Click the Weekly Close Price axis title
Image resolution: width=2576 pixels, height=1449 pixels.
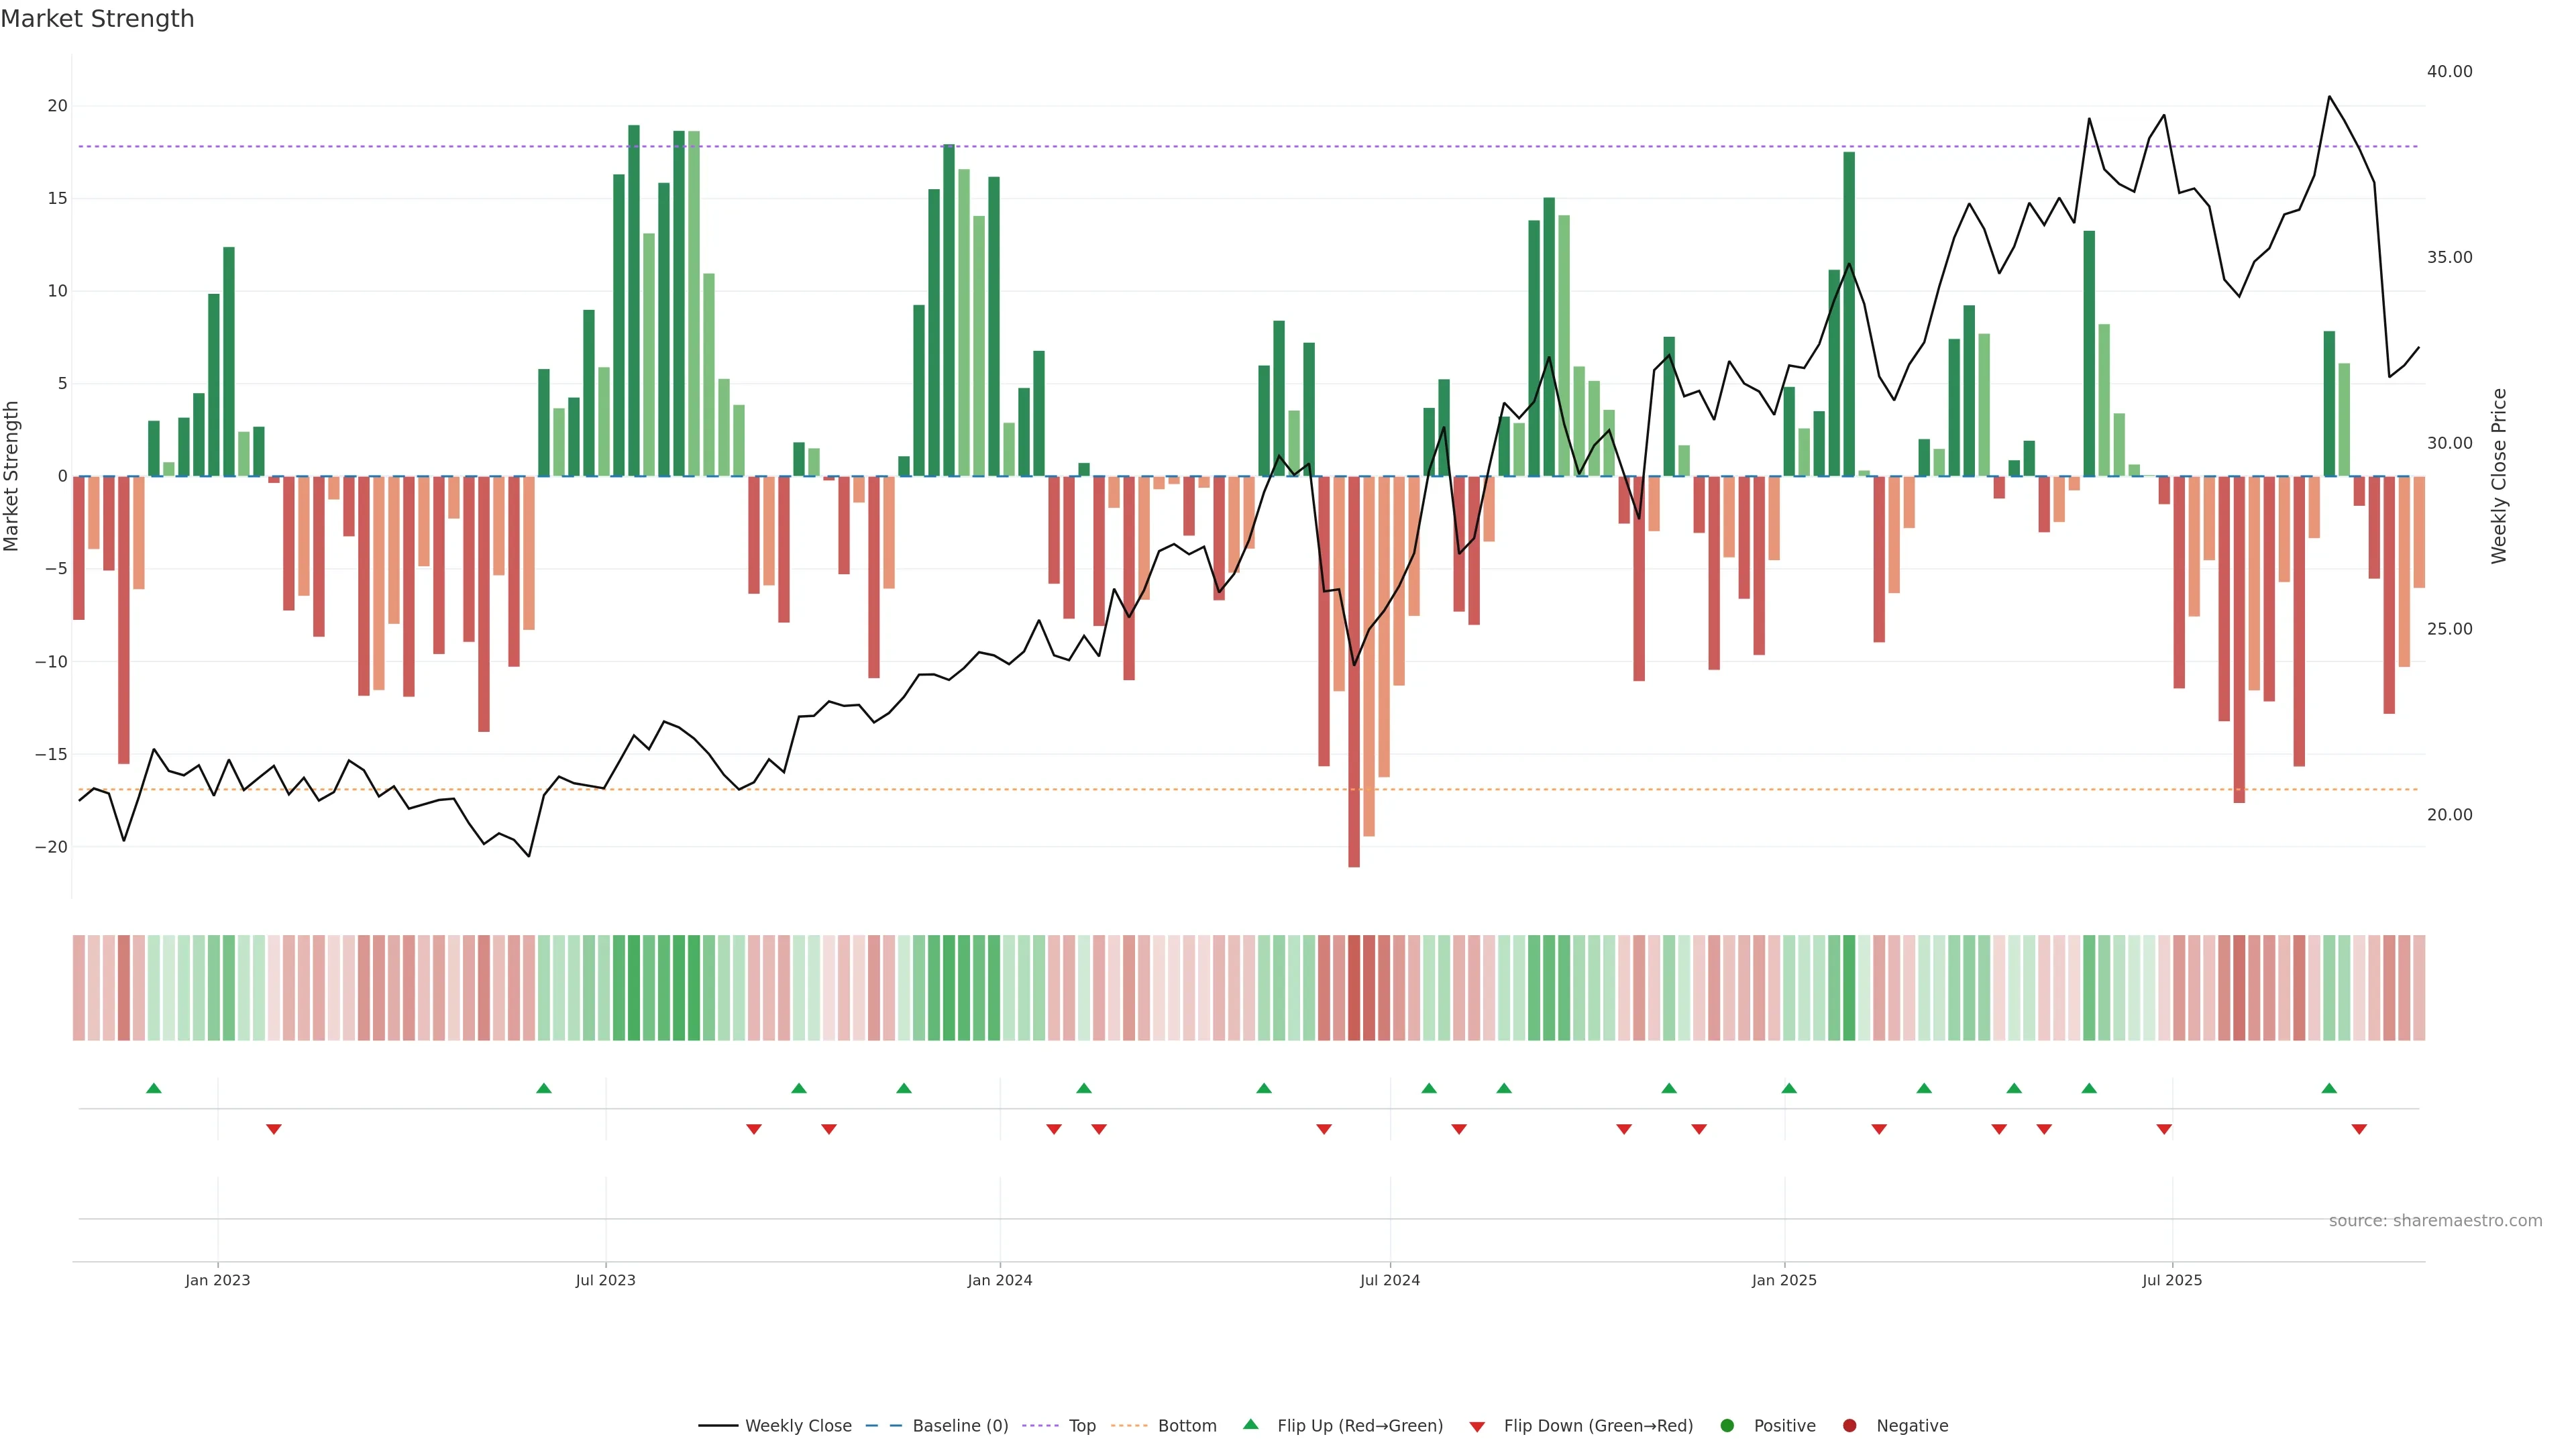[2499, 476]
